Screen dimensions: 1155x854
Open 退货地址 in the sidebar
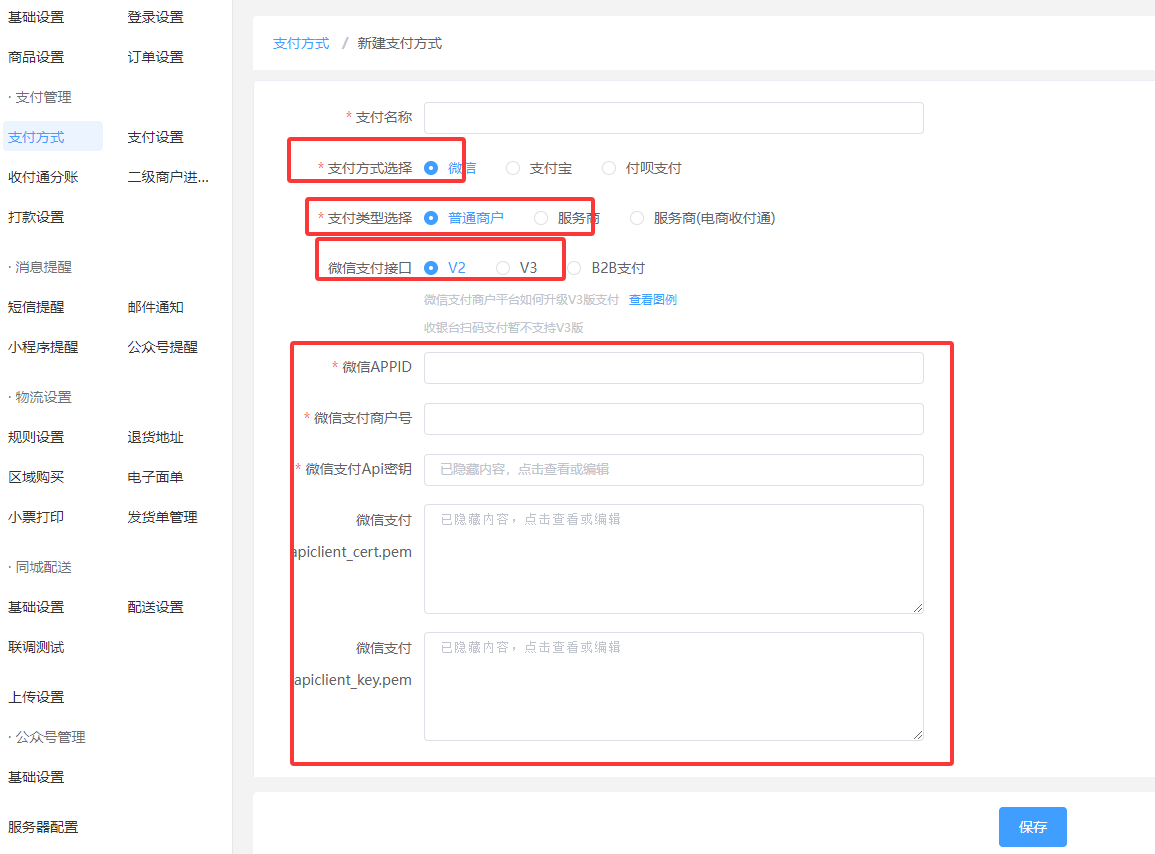(155, 437)
